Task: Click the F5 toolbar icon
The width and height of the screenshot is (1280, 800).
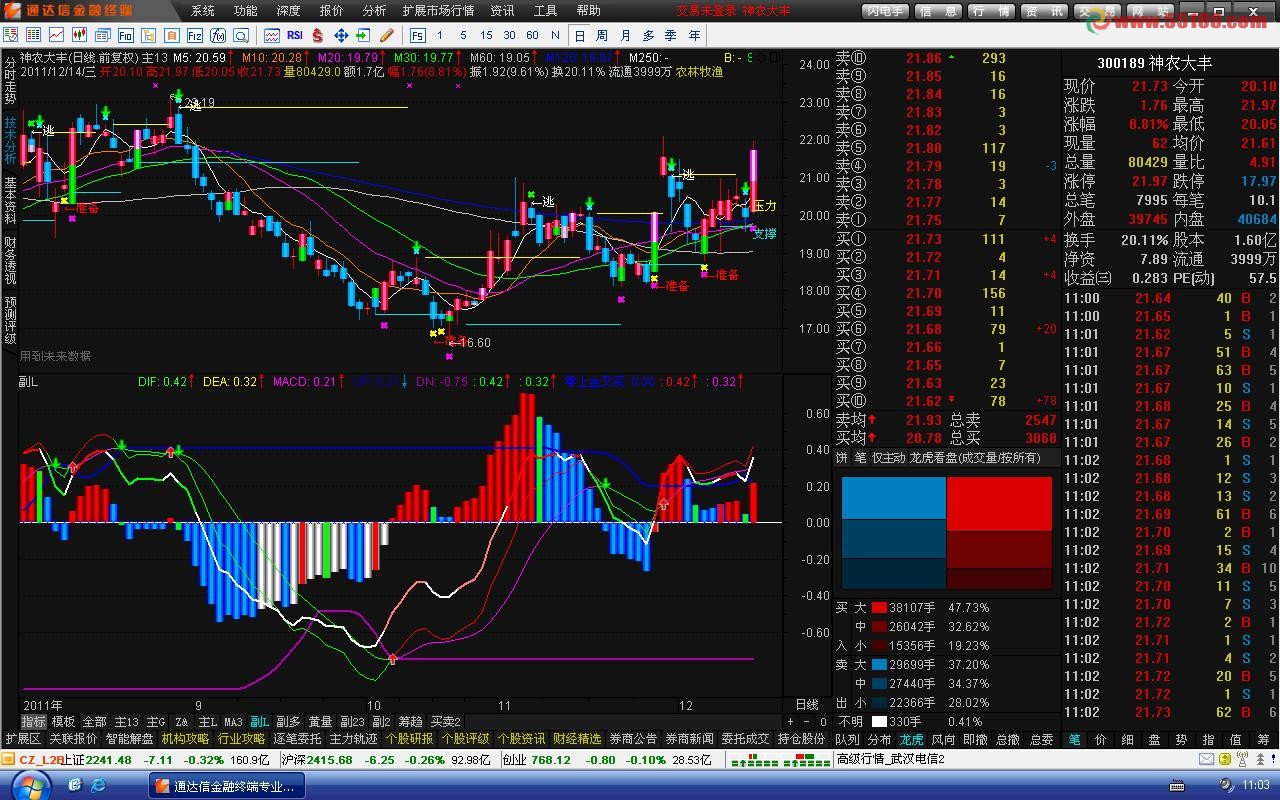Action: (x=418, y=35)
